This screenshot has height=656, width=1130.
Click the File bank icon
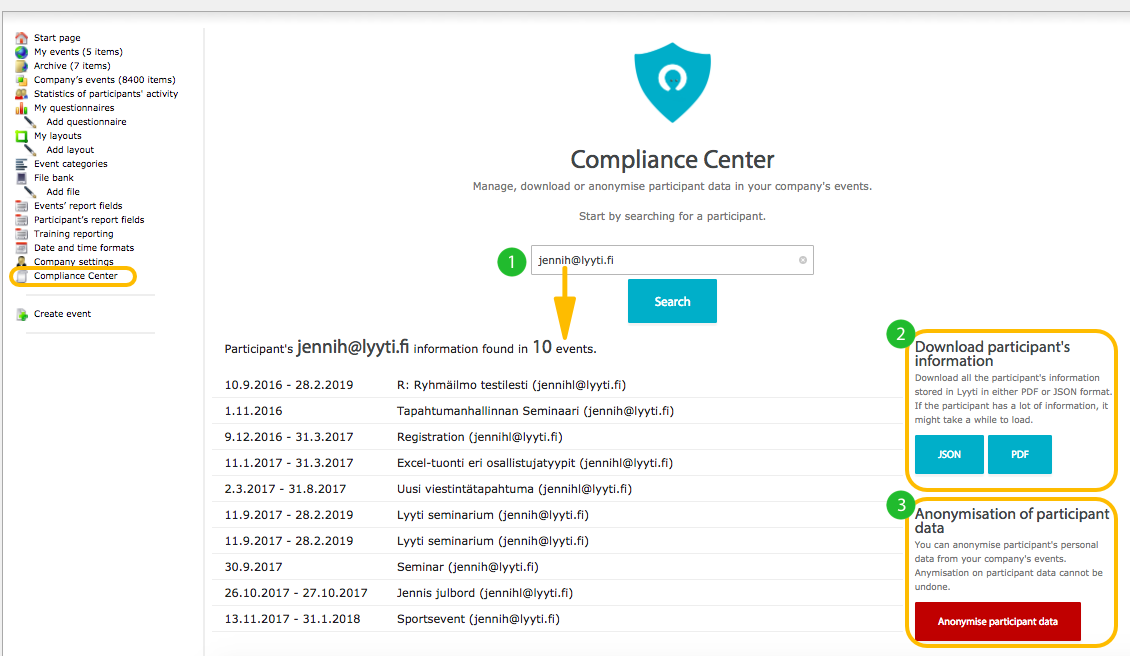click(22, 178)
